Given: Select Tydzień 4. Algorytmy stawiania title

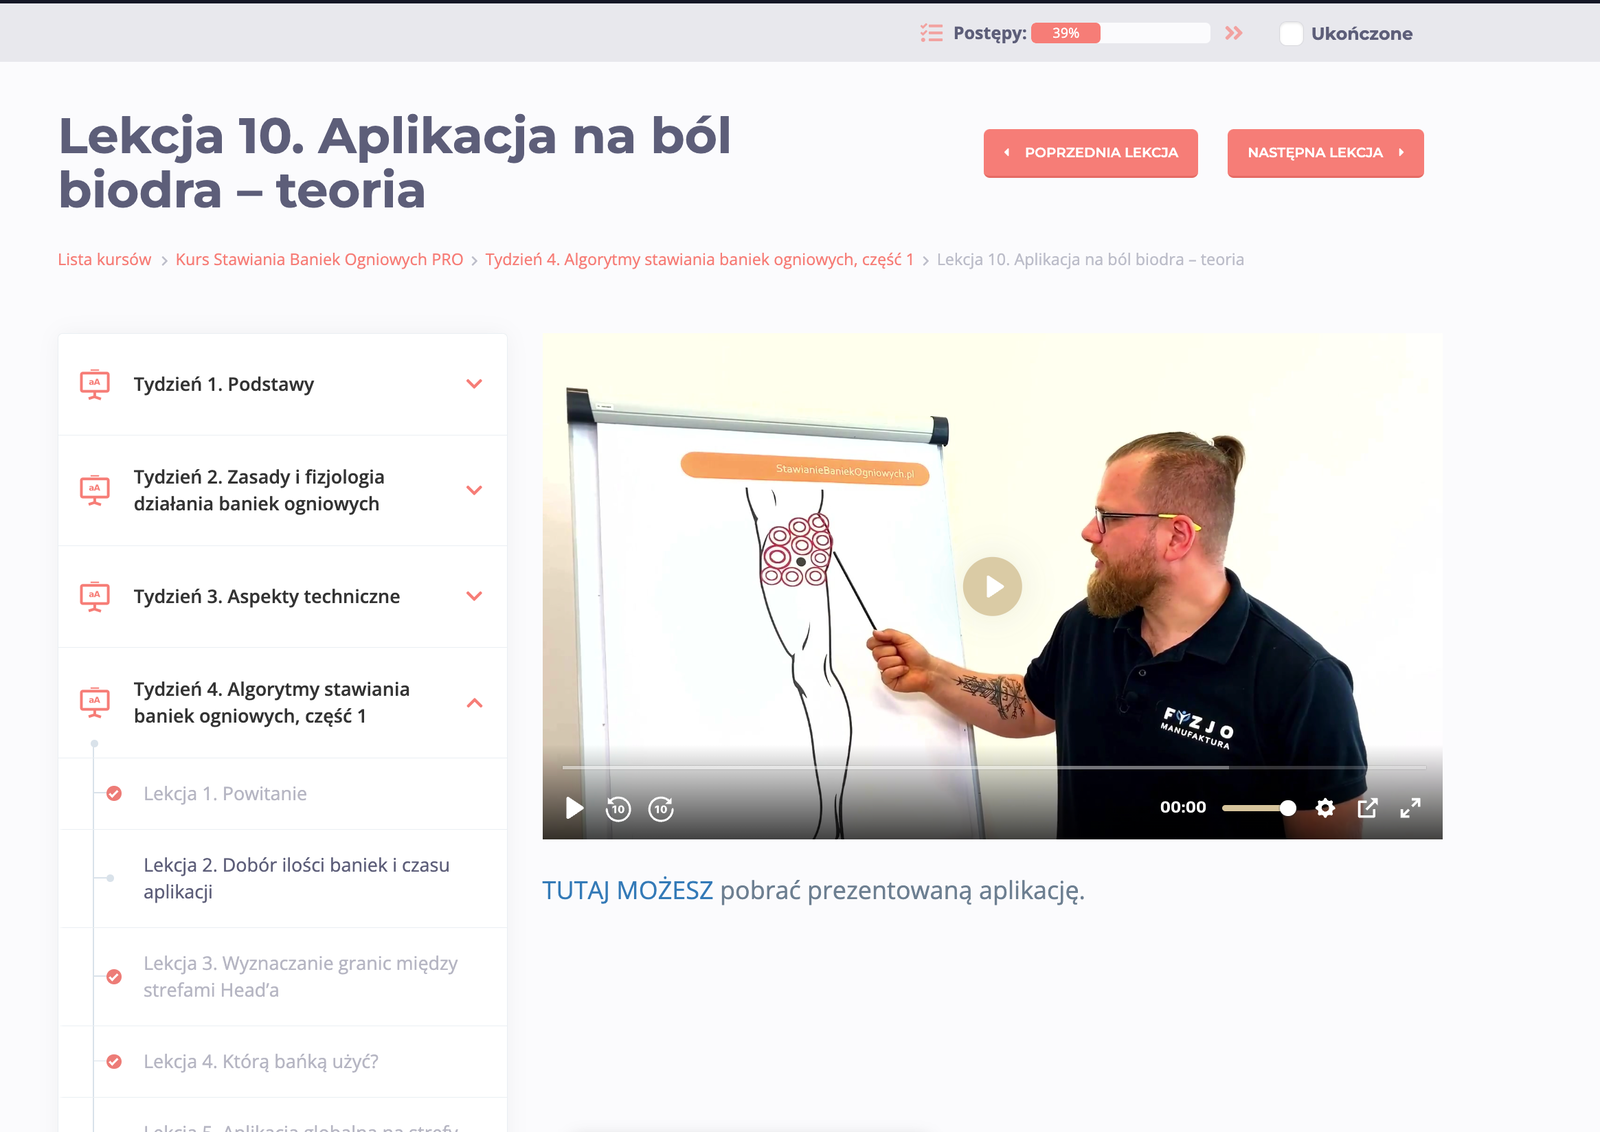Looking at the screenshot, I should 272,702.
